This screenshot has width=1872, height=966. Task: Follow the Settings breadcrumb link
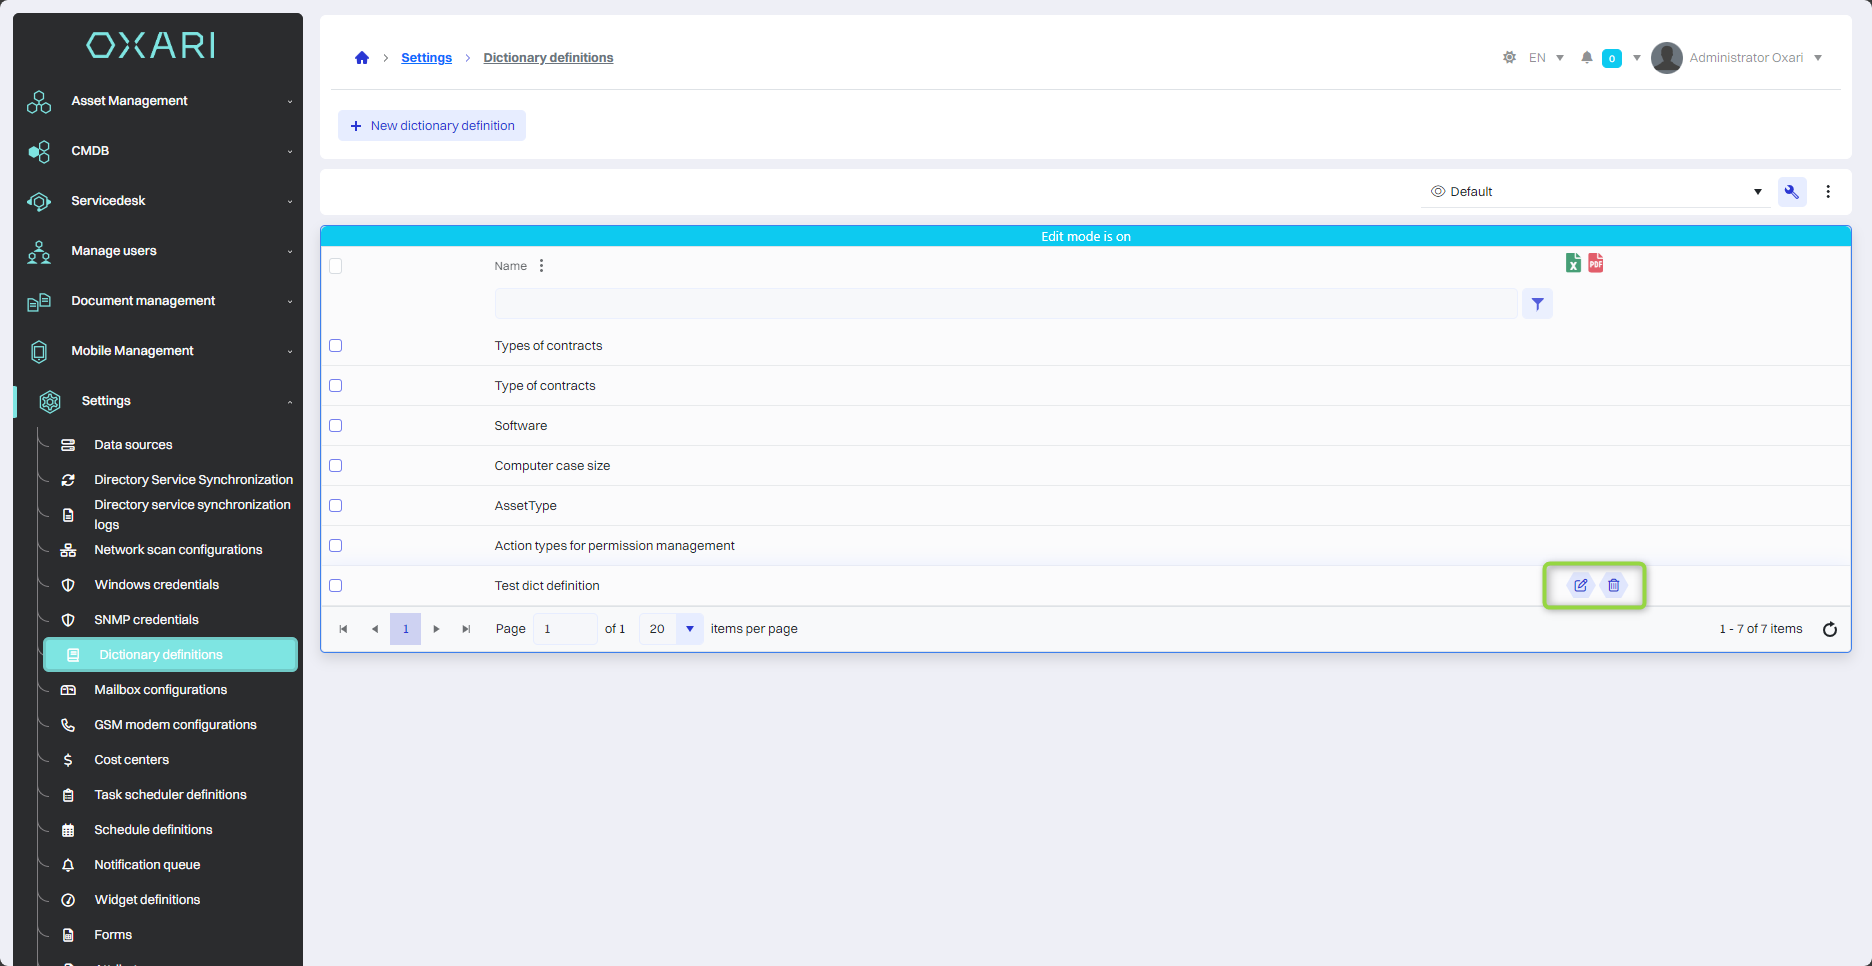[x=426, y=58]
